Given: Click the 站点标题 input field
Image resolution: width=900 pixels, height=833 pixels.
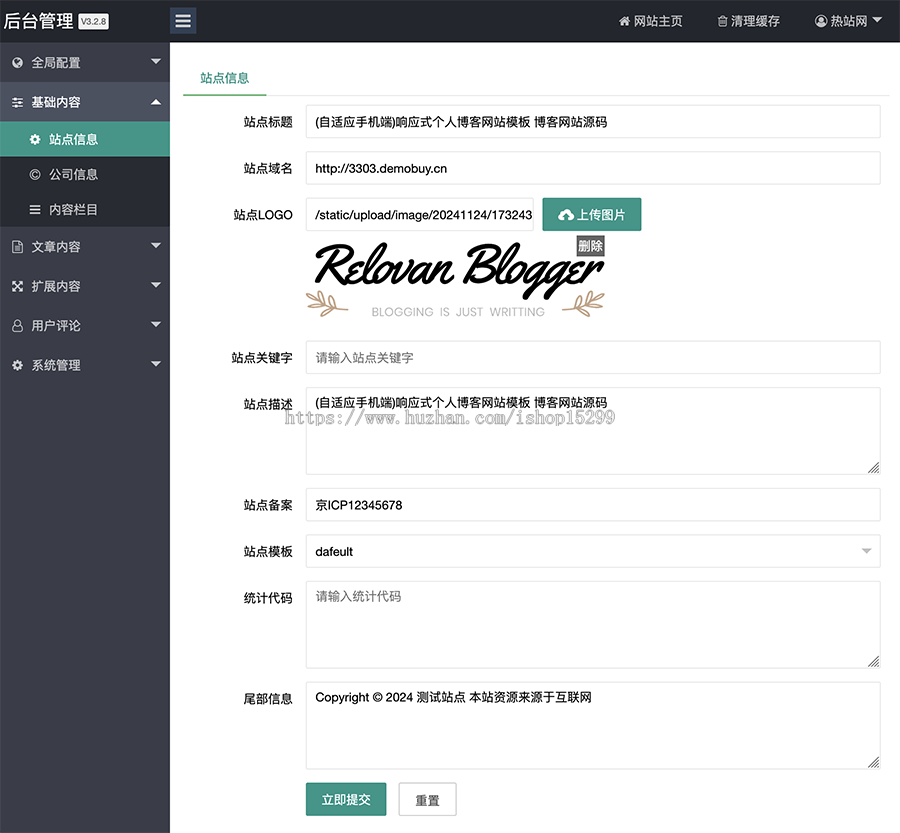Looking at the screenshot, I should tap(593, 122).
